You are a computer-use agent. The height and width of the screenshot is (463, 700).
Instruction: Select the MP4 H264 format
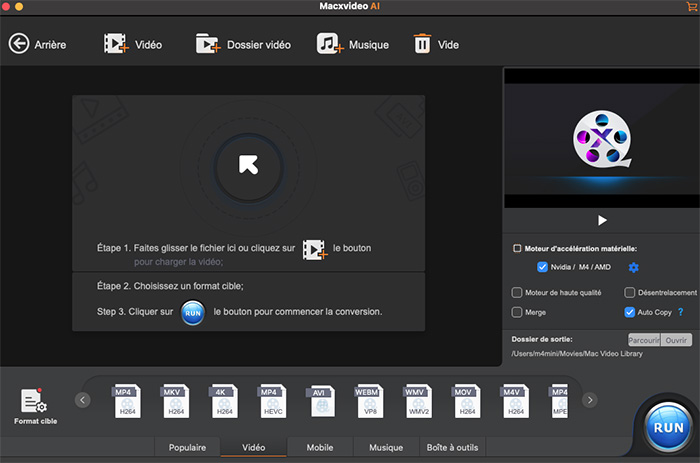pyautogui.click(x=127, y=400)
